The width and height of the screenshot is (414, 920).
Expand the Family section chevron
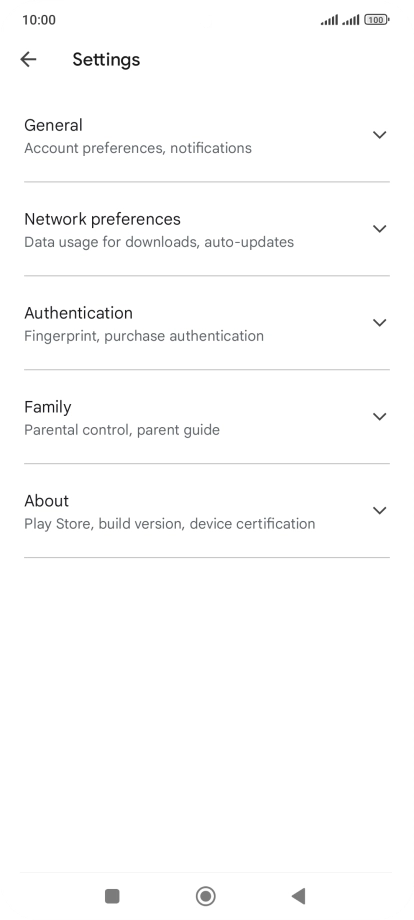(379, 417)
